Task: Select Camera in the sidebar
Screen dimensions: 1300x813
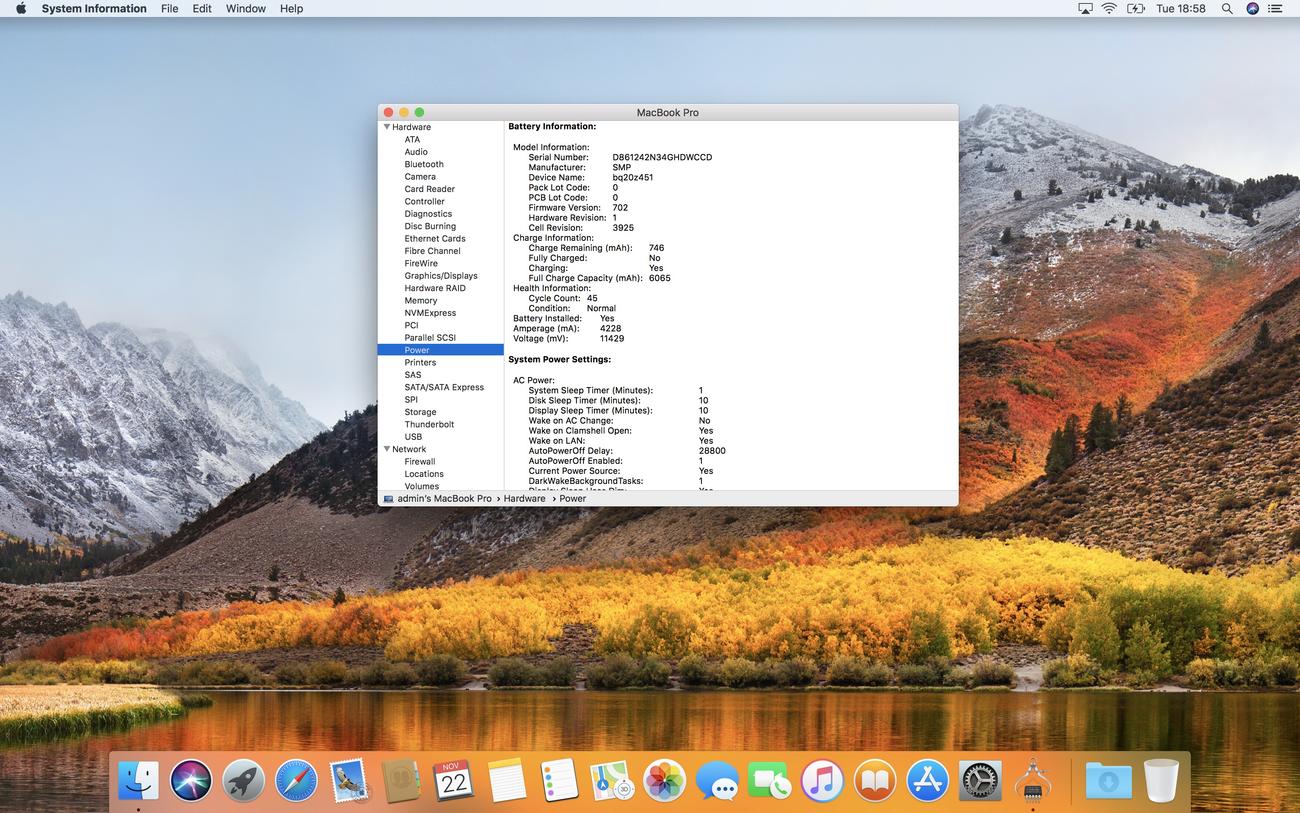Action: coord(420,176)
